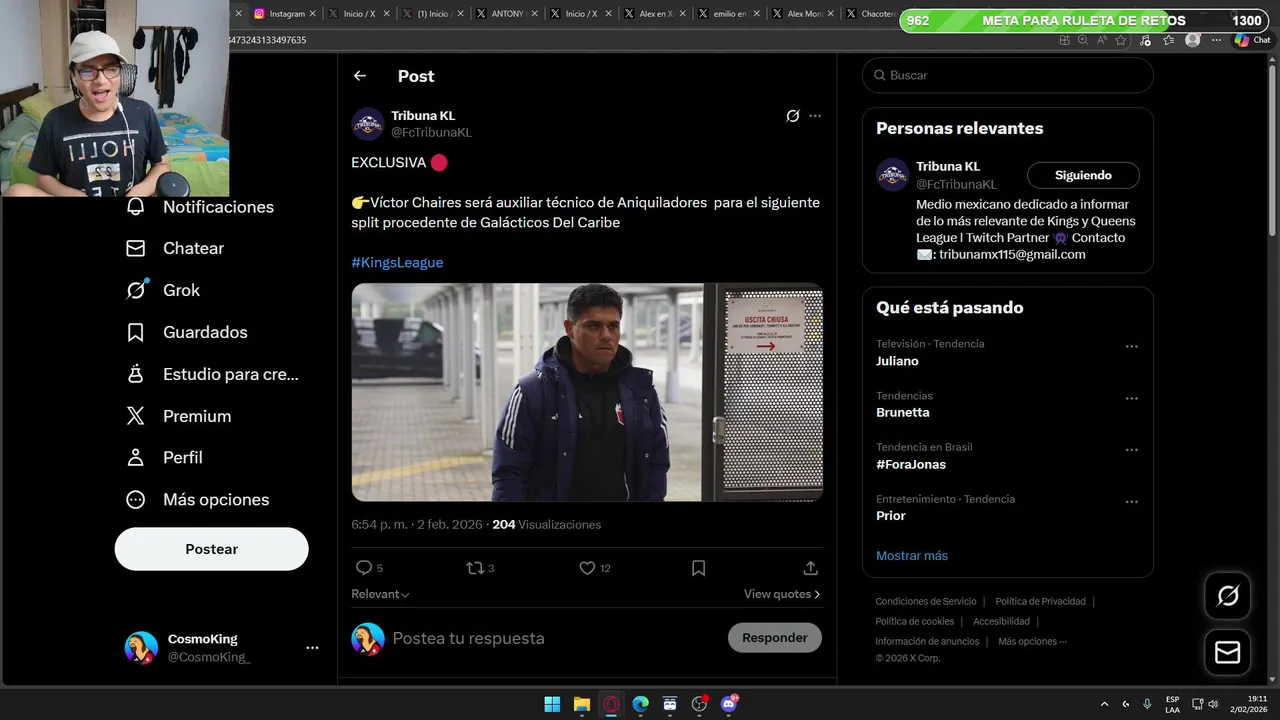Open Grok from the sidebar
The image size is (1280, 720).
pos(163,290)
